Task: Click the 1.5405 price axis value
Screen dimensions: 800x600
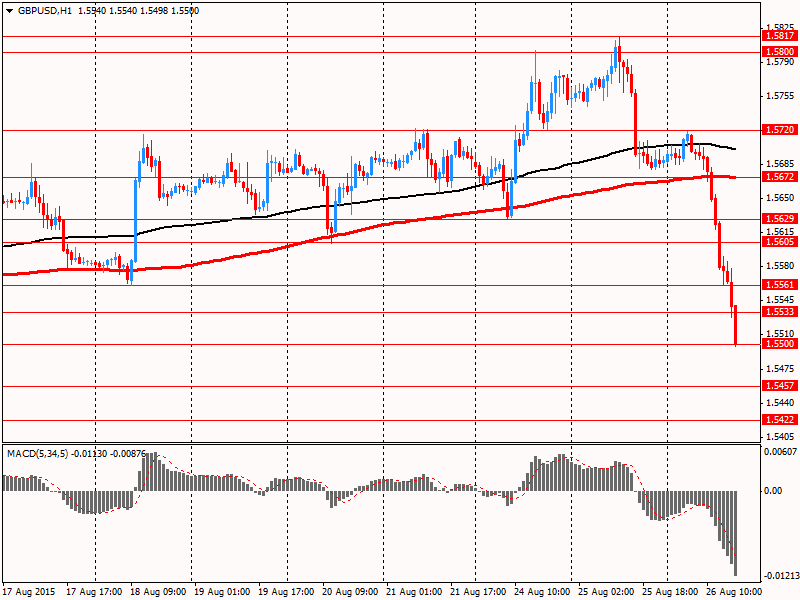Action: pyautogui.click(x=780, y=437)
